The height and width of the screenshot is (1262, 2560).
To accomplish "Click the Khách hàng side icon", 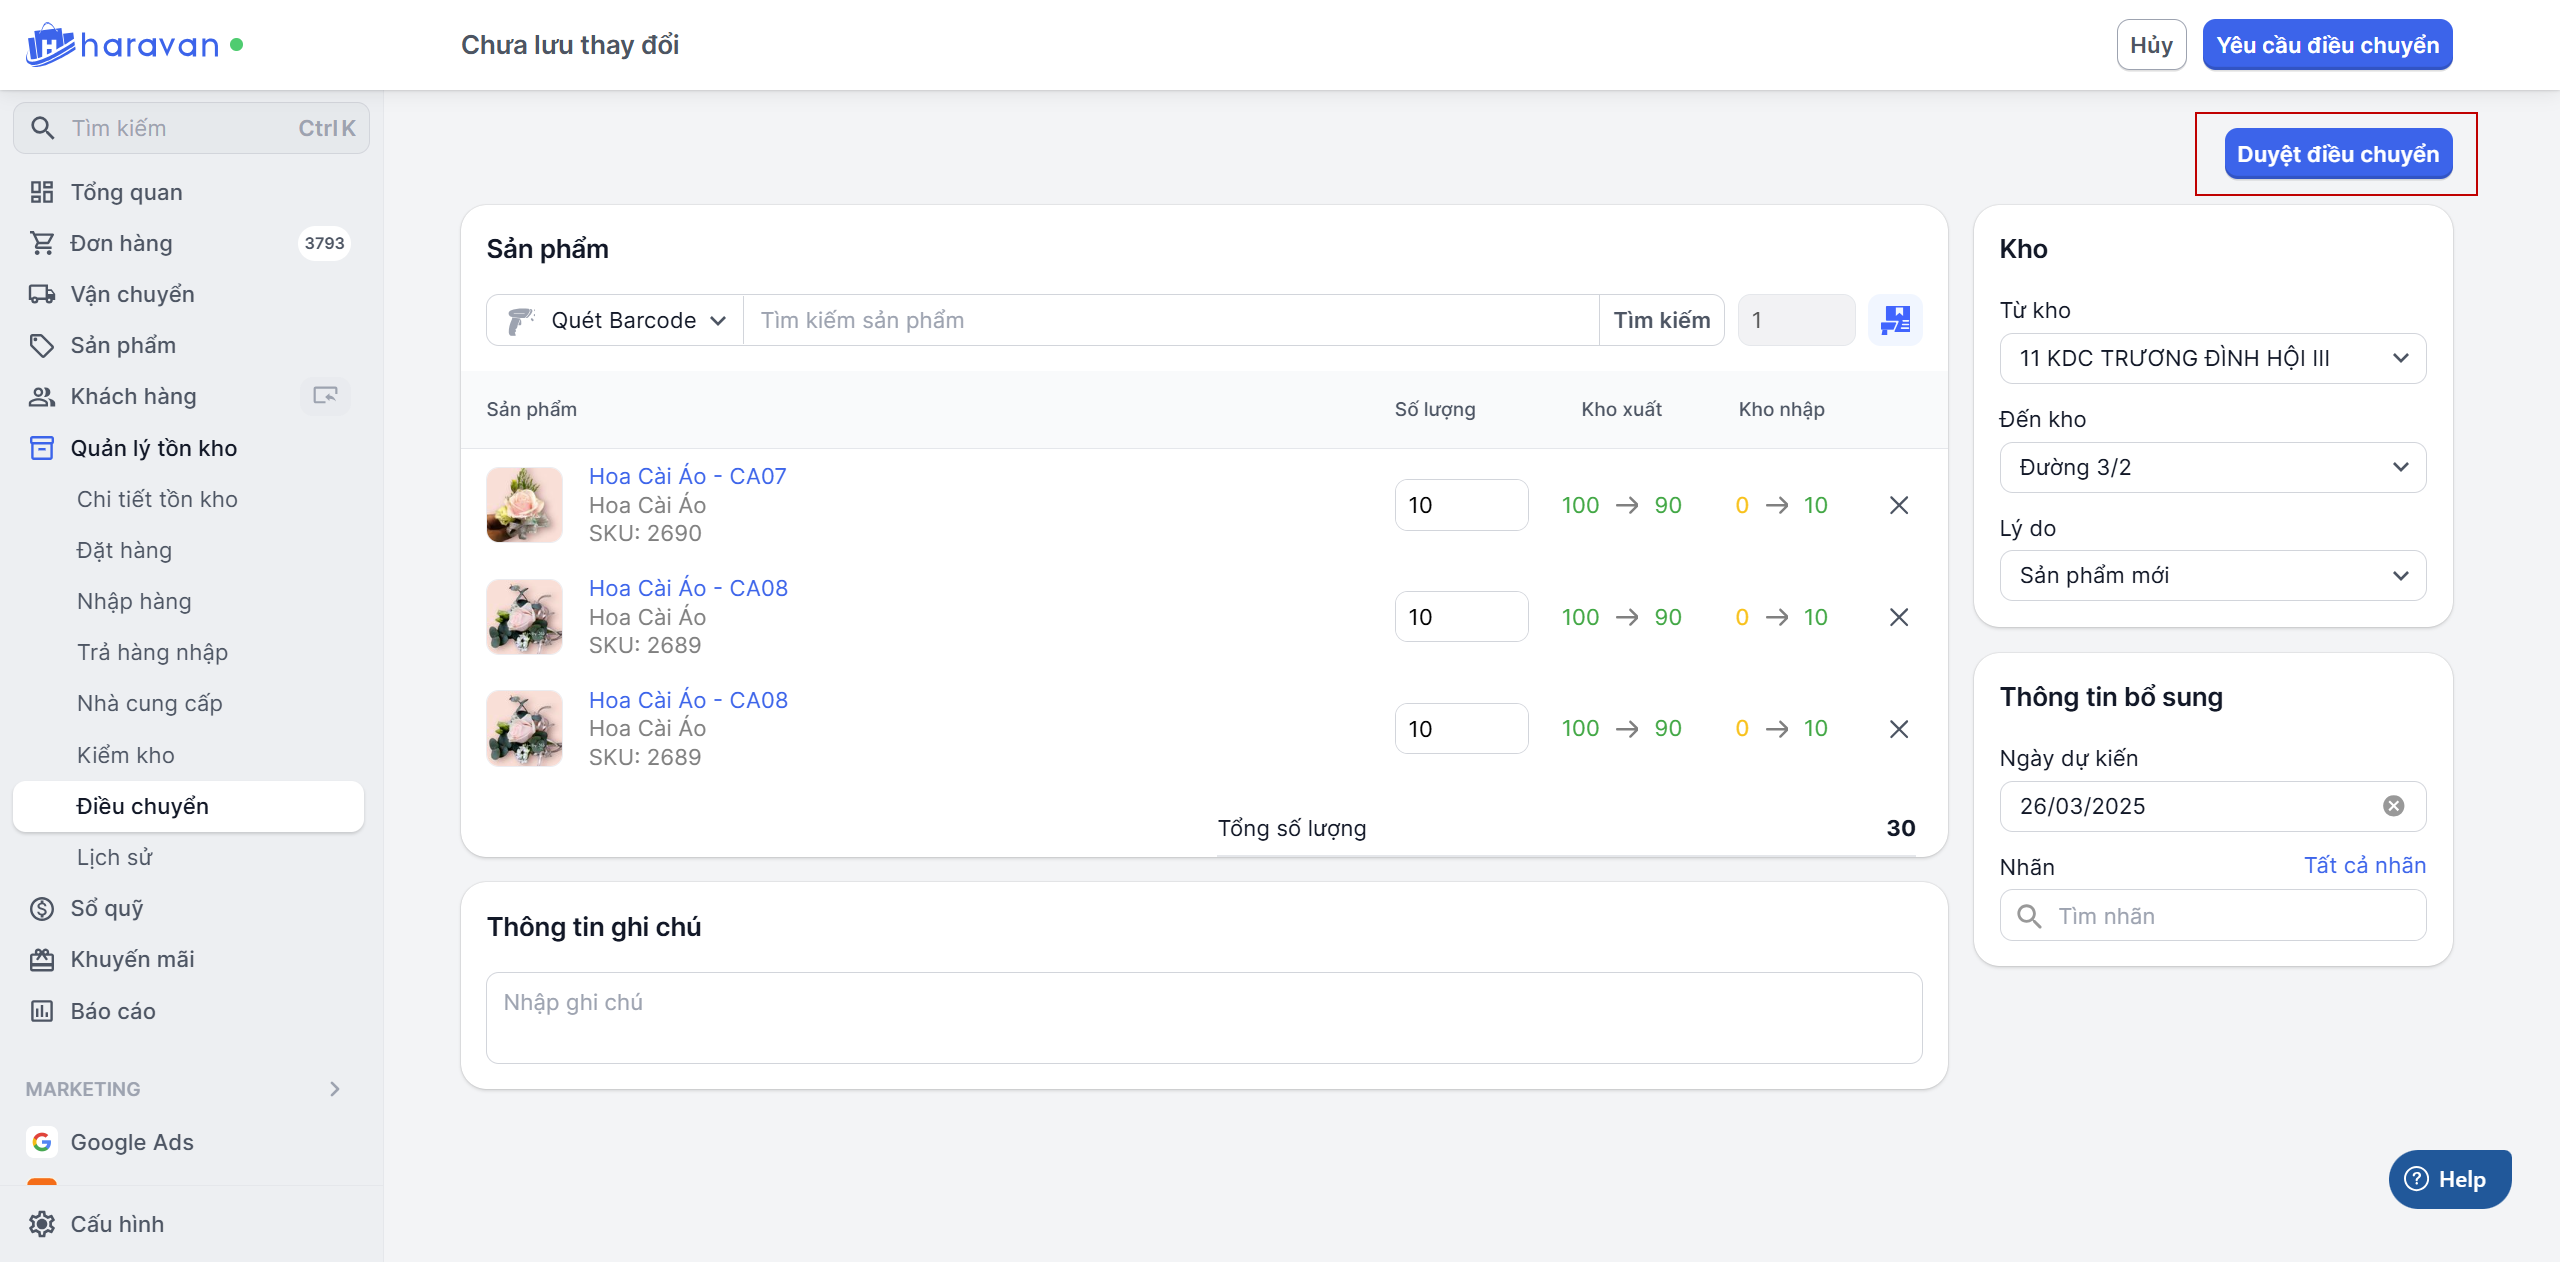I will coord(325,396).
